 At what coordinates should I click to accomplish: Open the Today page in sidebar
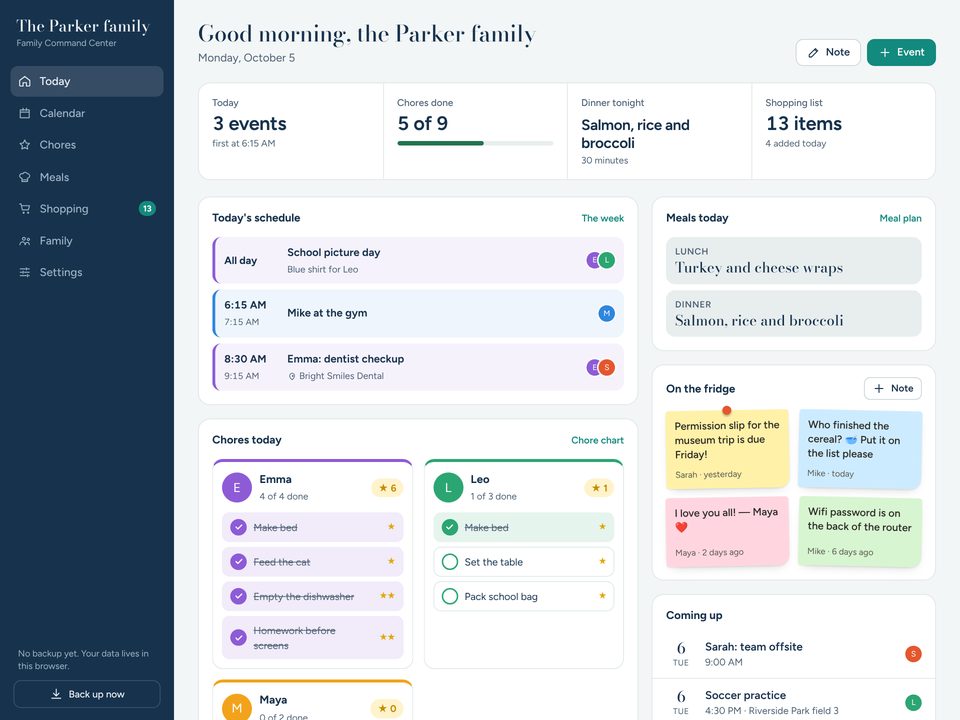pyautogui.click(x=87, y=81)
